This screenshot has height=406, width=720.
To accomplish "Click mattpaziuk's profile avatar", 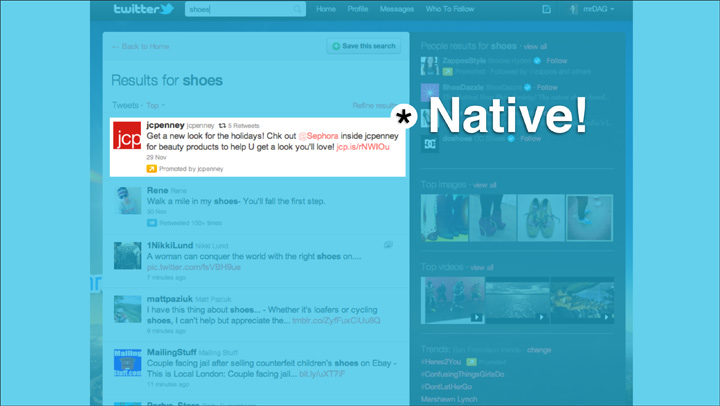I will [x=128, y=309].
